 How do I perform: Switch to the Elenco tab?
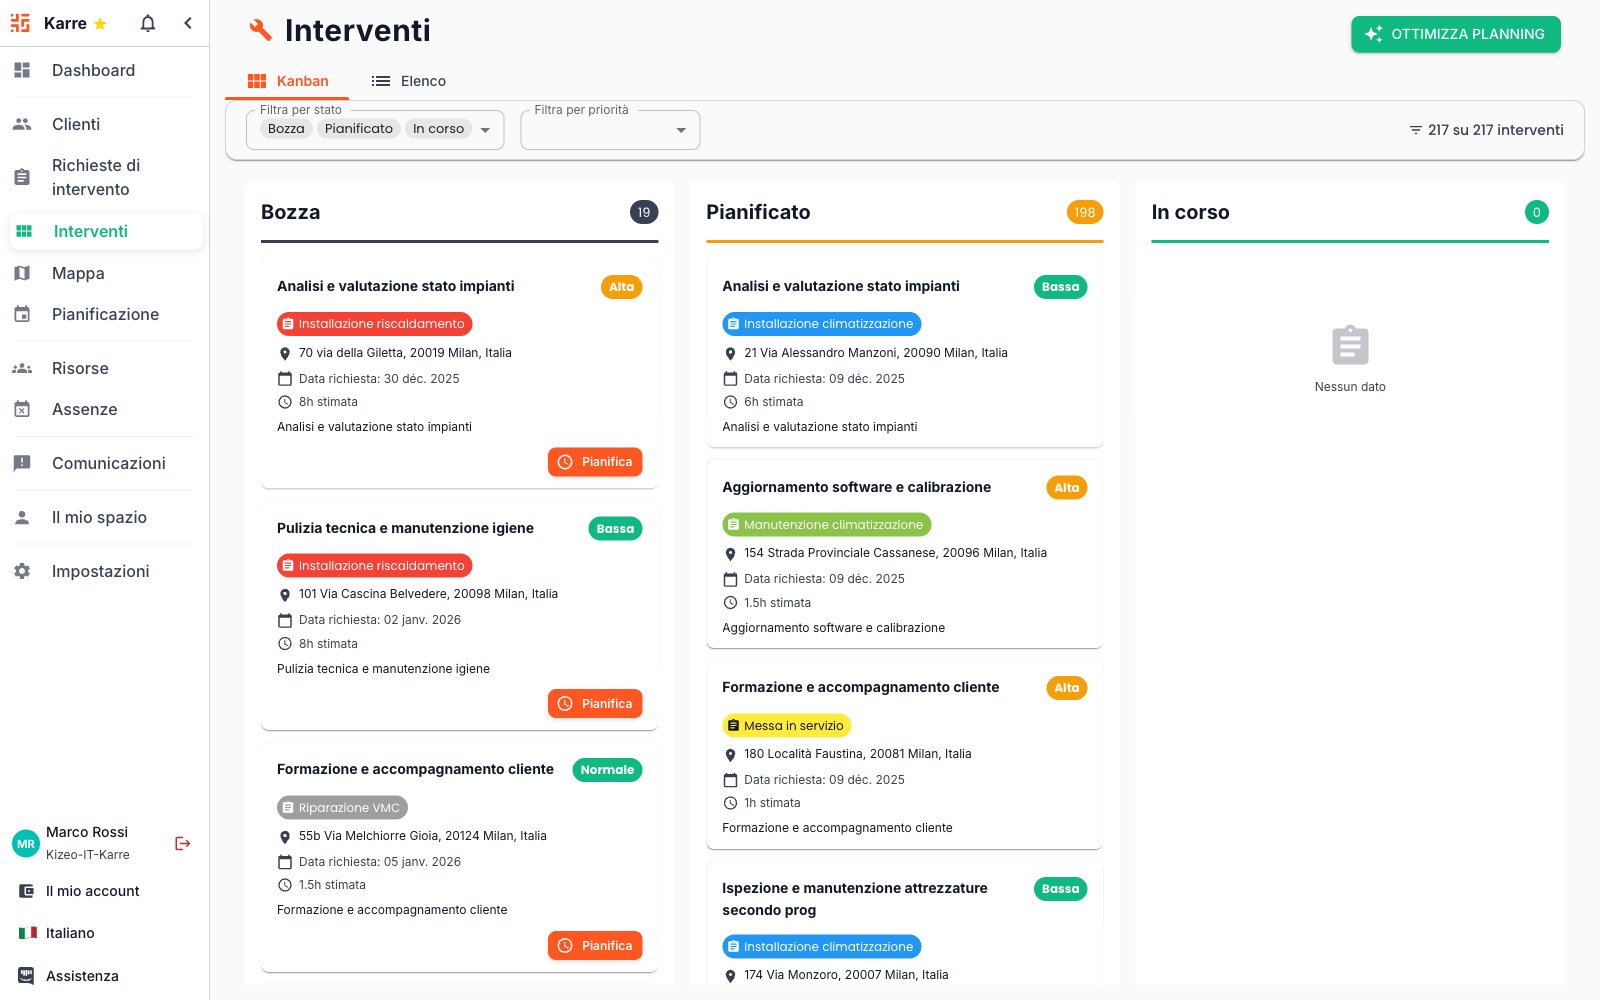point(408,80)
